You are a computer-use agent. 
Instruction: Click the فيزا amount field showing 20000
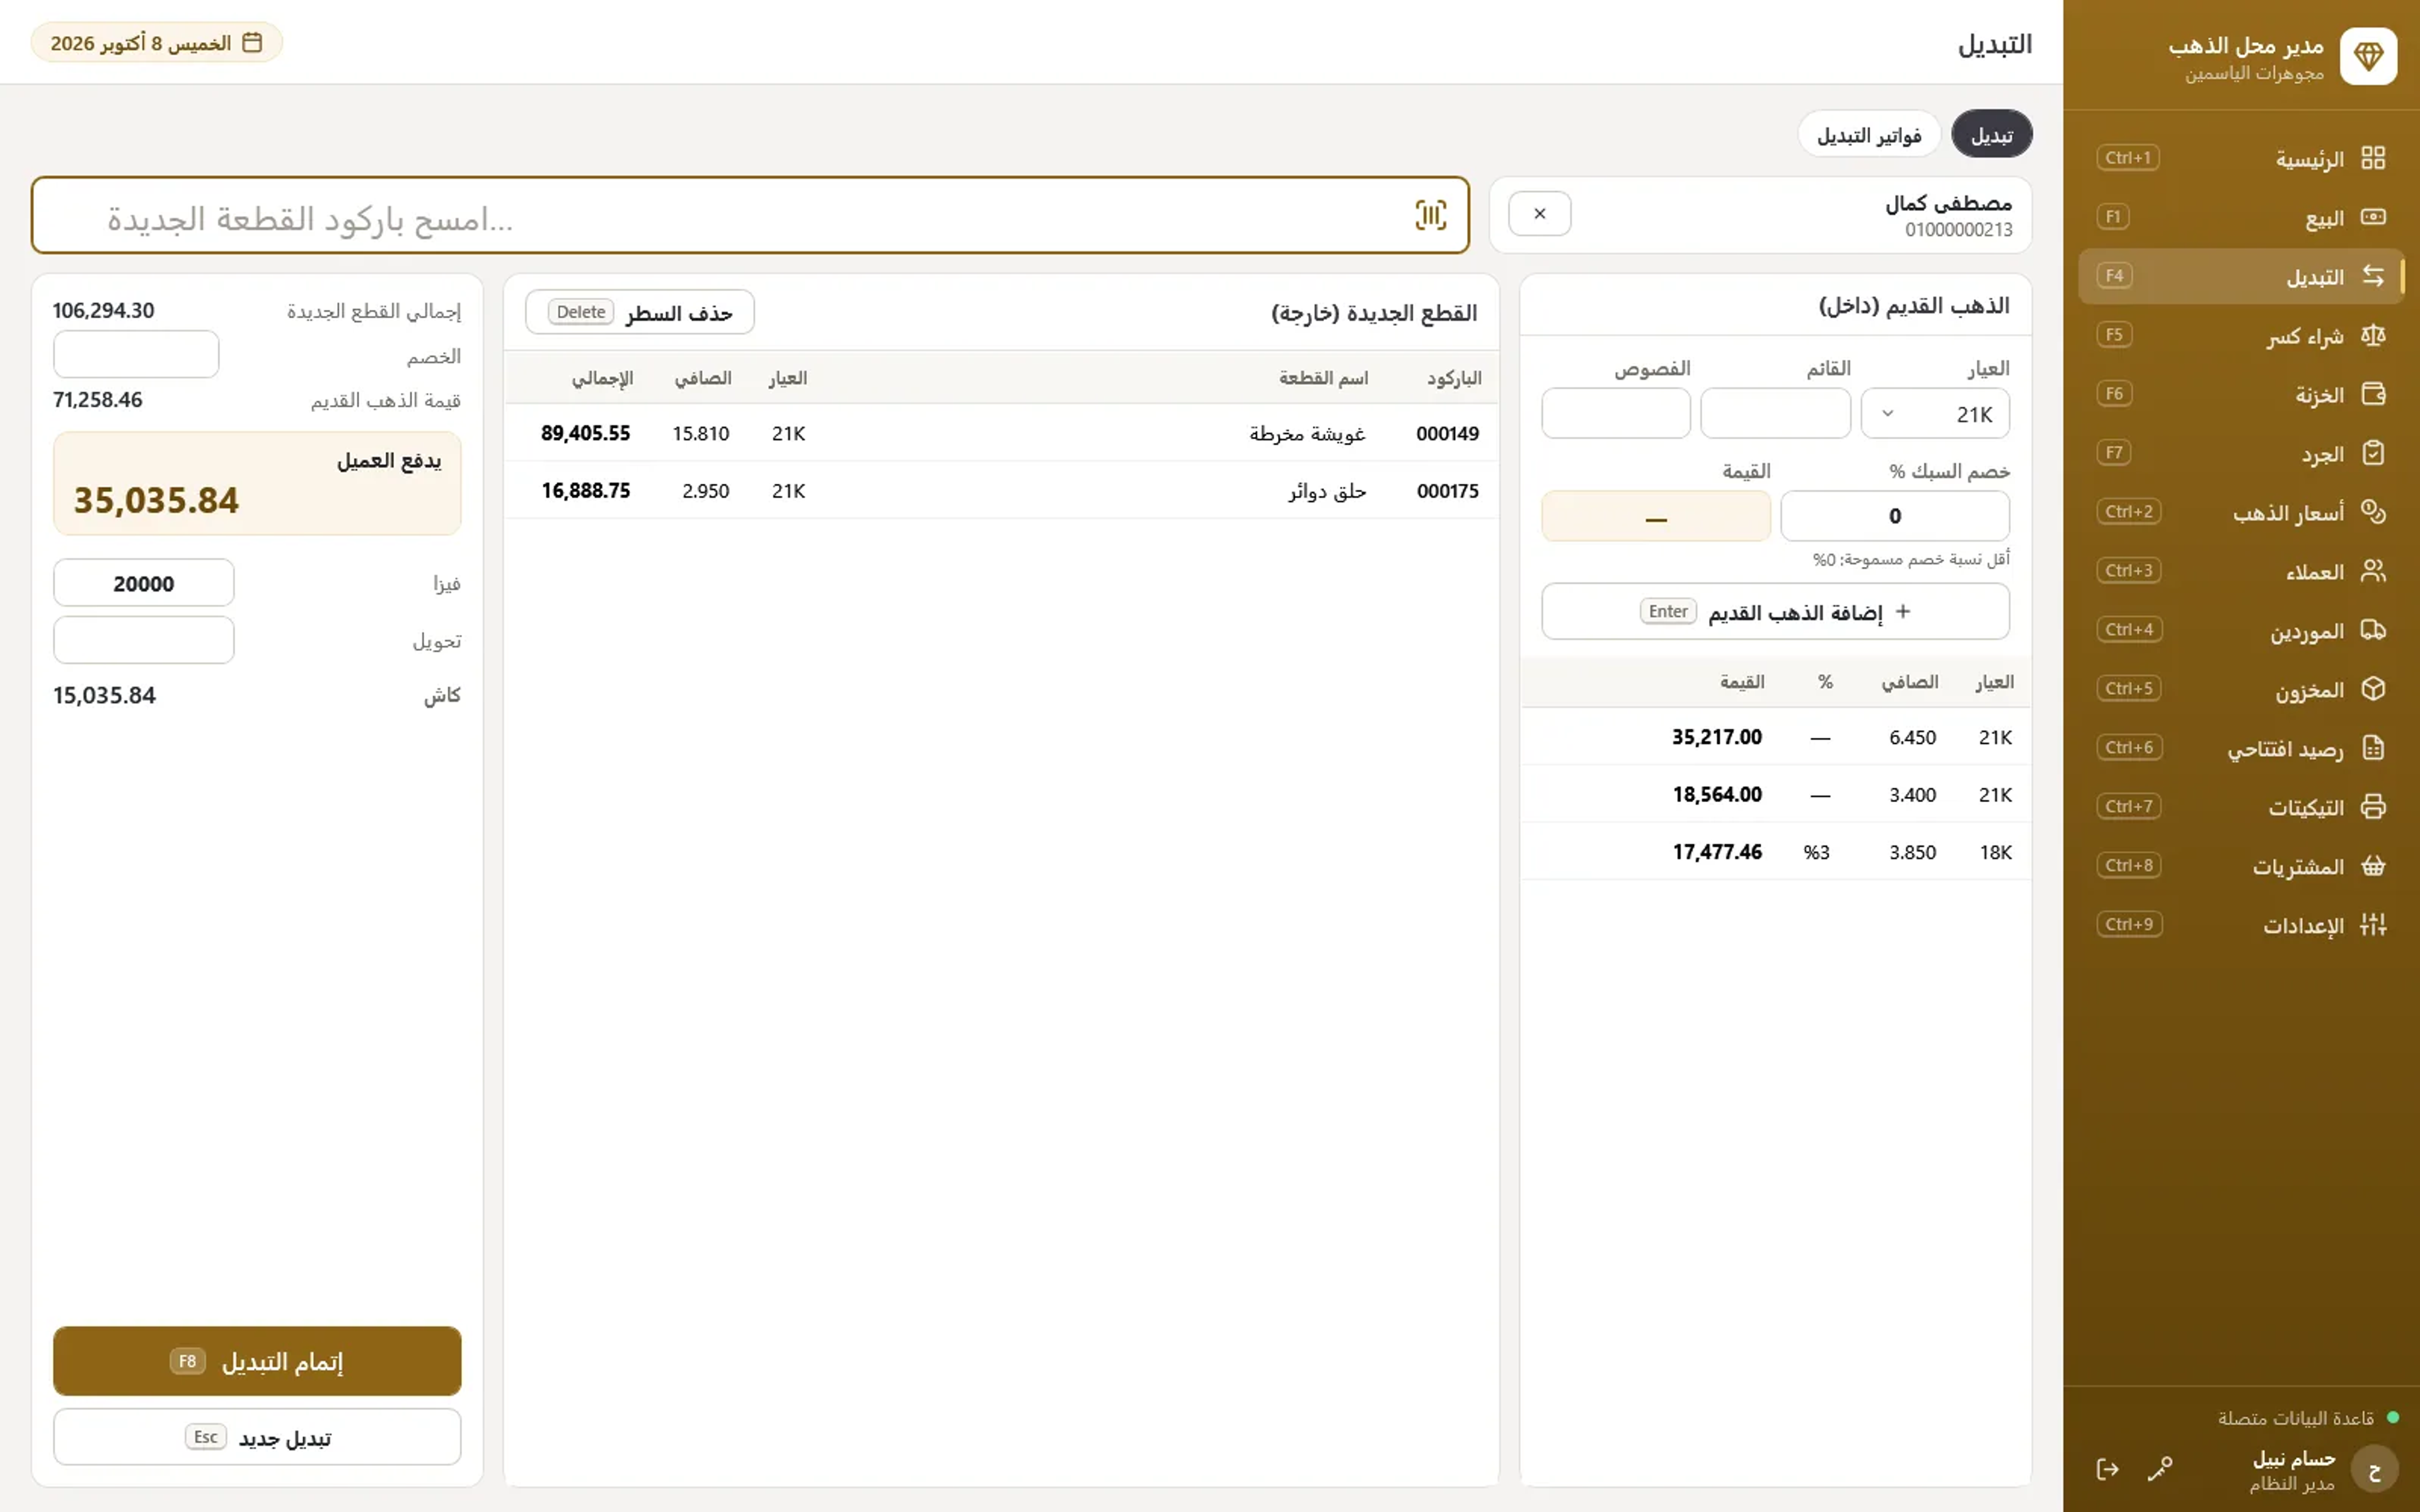(x=144, y=583)
